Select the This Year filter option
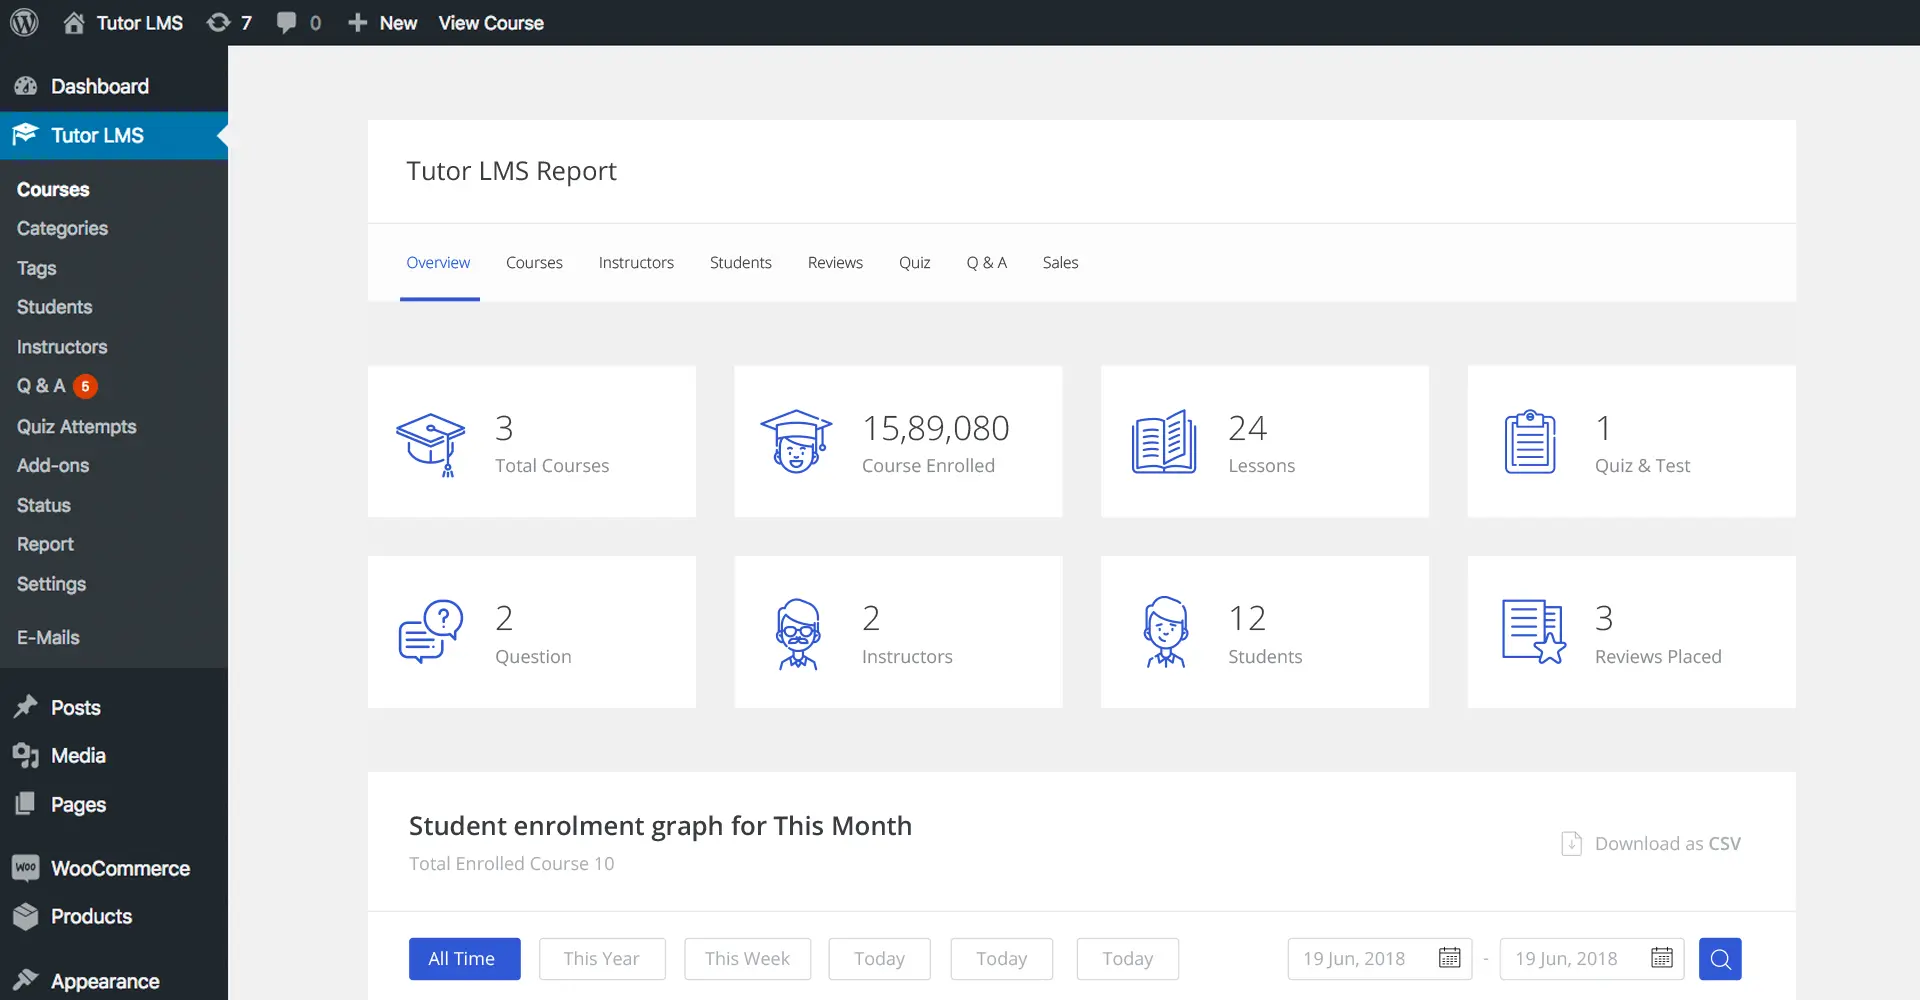The image size is (1920, 1000). [x=601, y=958]
